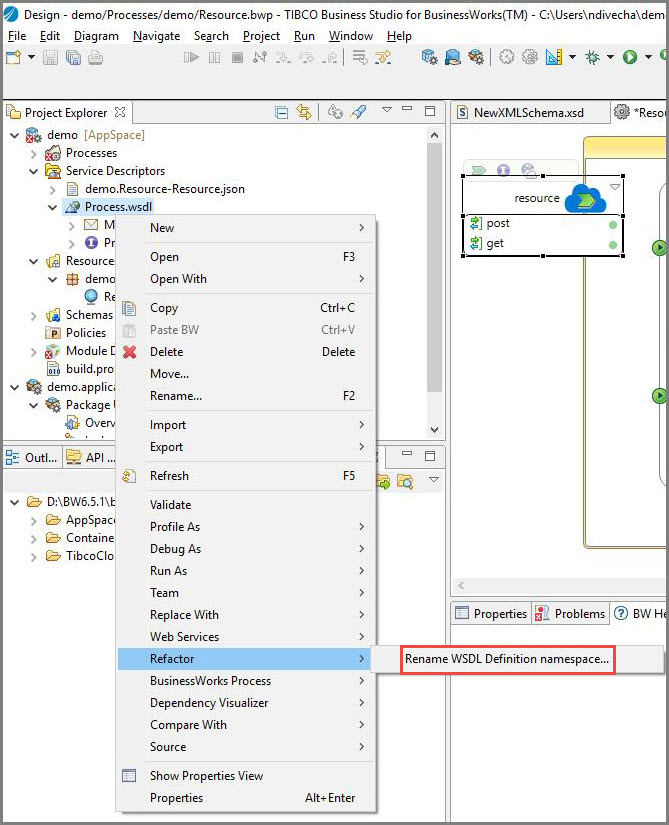
Task: Click the Show Properties View icon
Action: [129, 776]
